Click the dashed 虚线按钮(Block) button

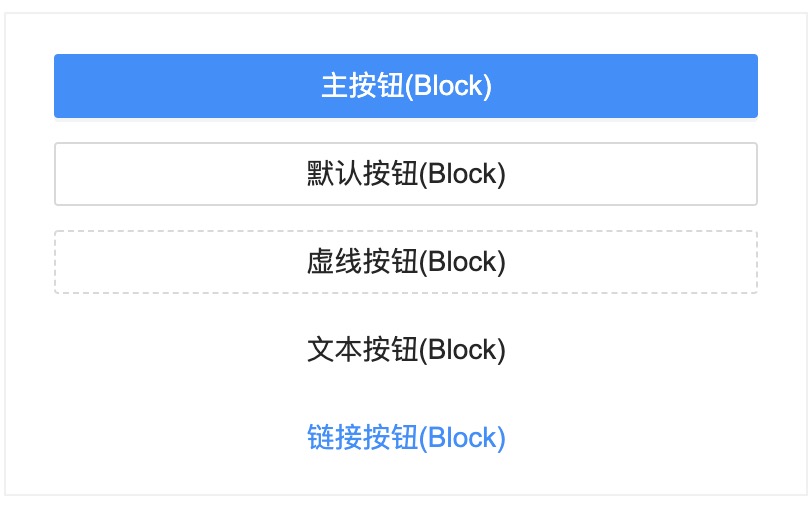click(x=406, y=262)
